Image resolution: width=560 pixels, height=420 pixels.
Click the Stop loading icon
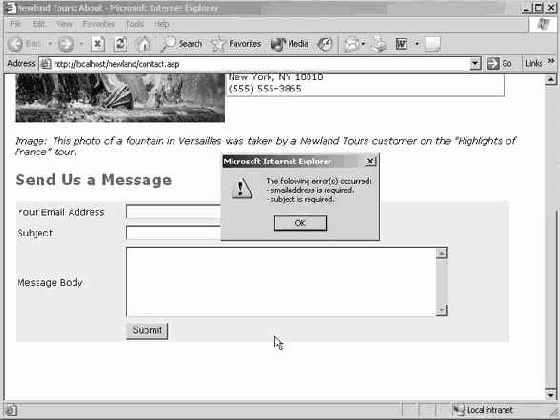(98, 44)
